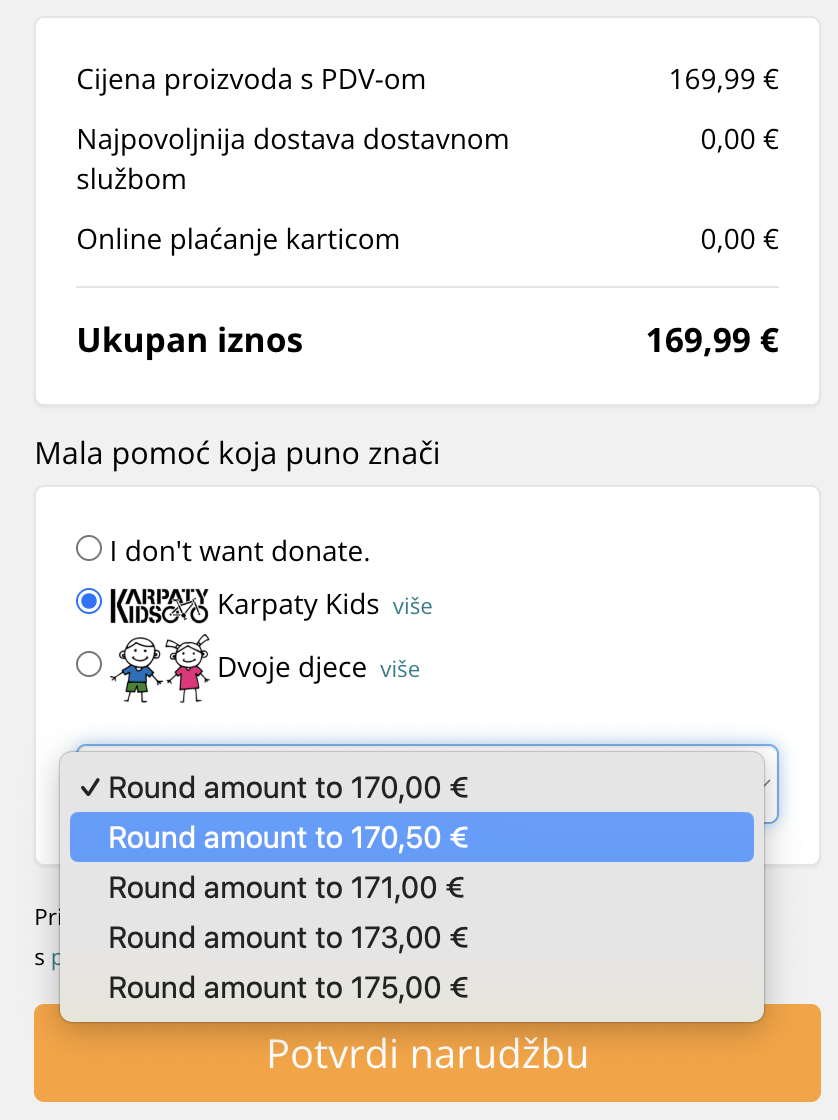Image resolution: width=838 pixels, height=1120 pixels.
Task: Choose the Dvoje djece radio button
Action: [89, 665]
